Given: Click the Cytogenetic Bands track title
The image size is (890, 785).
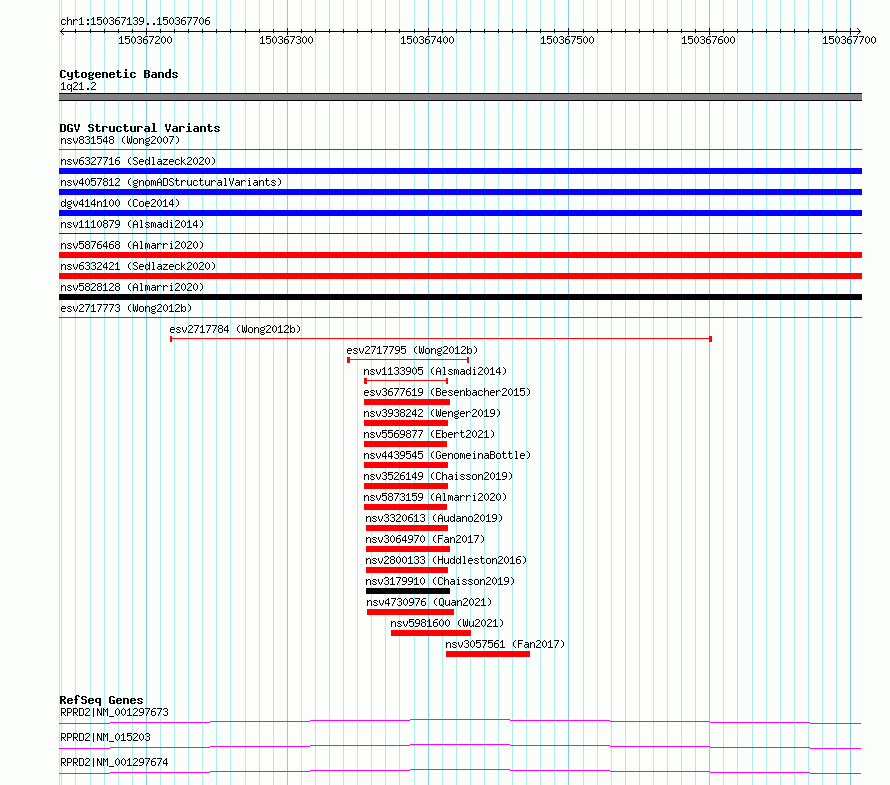Looking at the screenshot, I should [119, 74].
